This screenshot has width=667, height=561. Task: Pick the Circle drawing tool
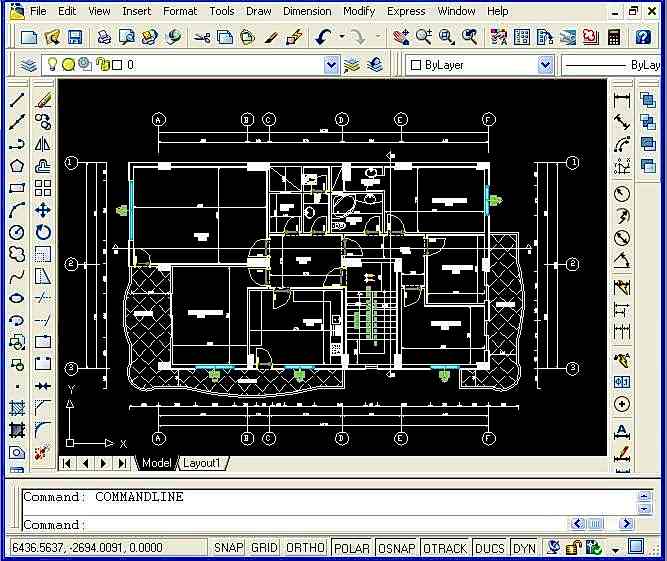pos(17,232)
